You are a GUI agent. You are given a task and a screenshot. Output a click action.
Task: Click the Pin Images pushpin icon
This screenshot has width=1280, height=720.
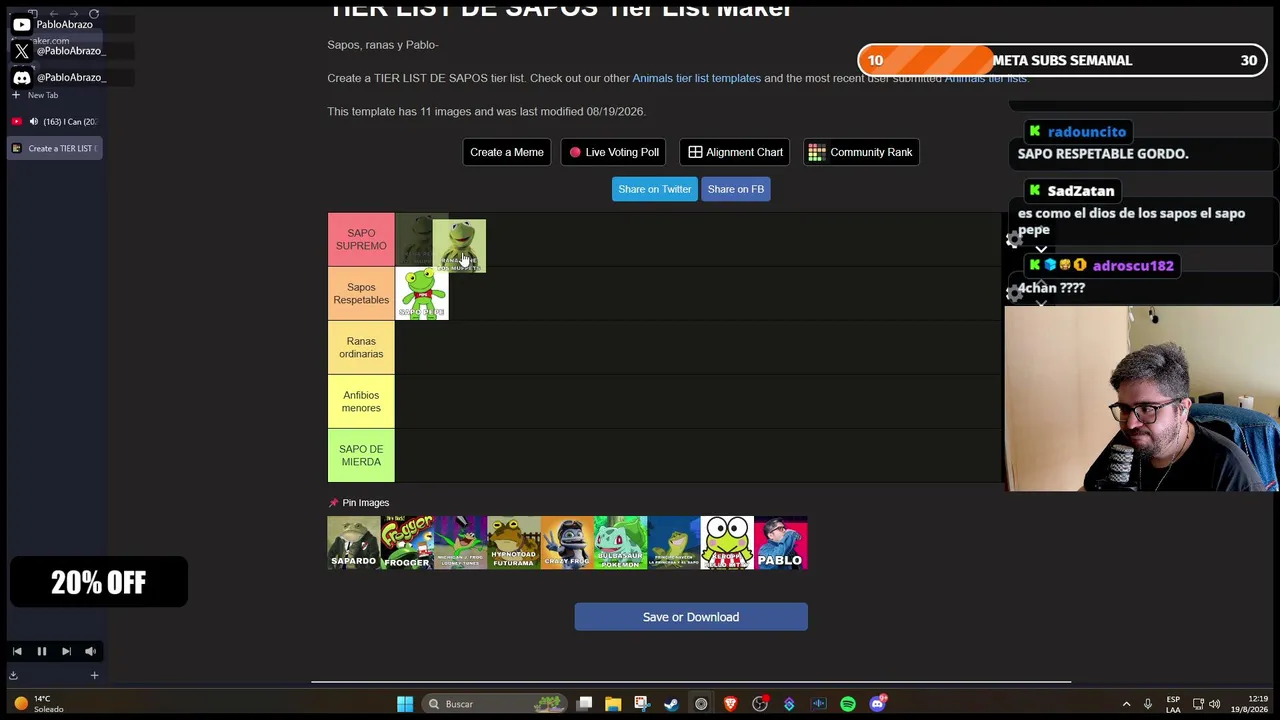tap(333, 503)
